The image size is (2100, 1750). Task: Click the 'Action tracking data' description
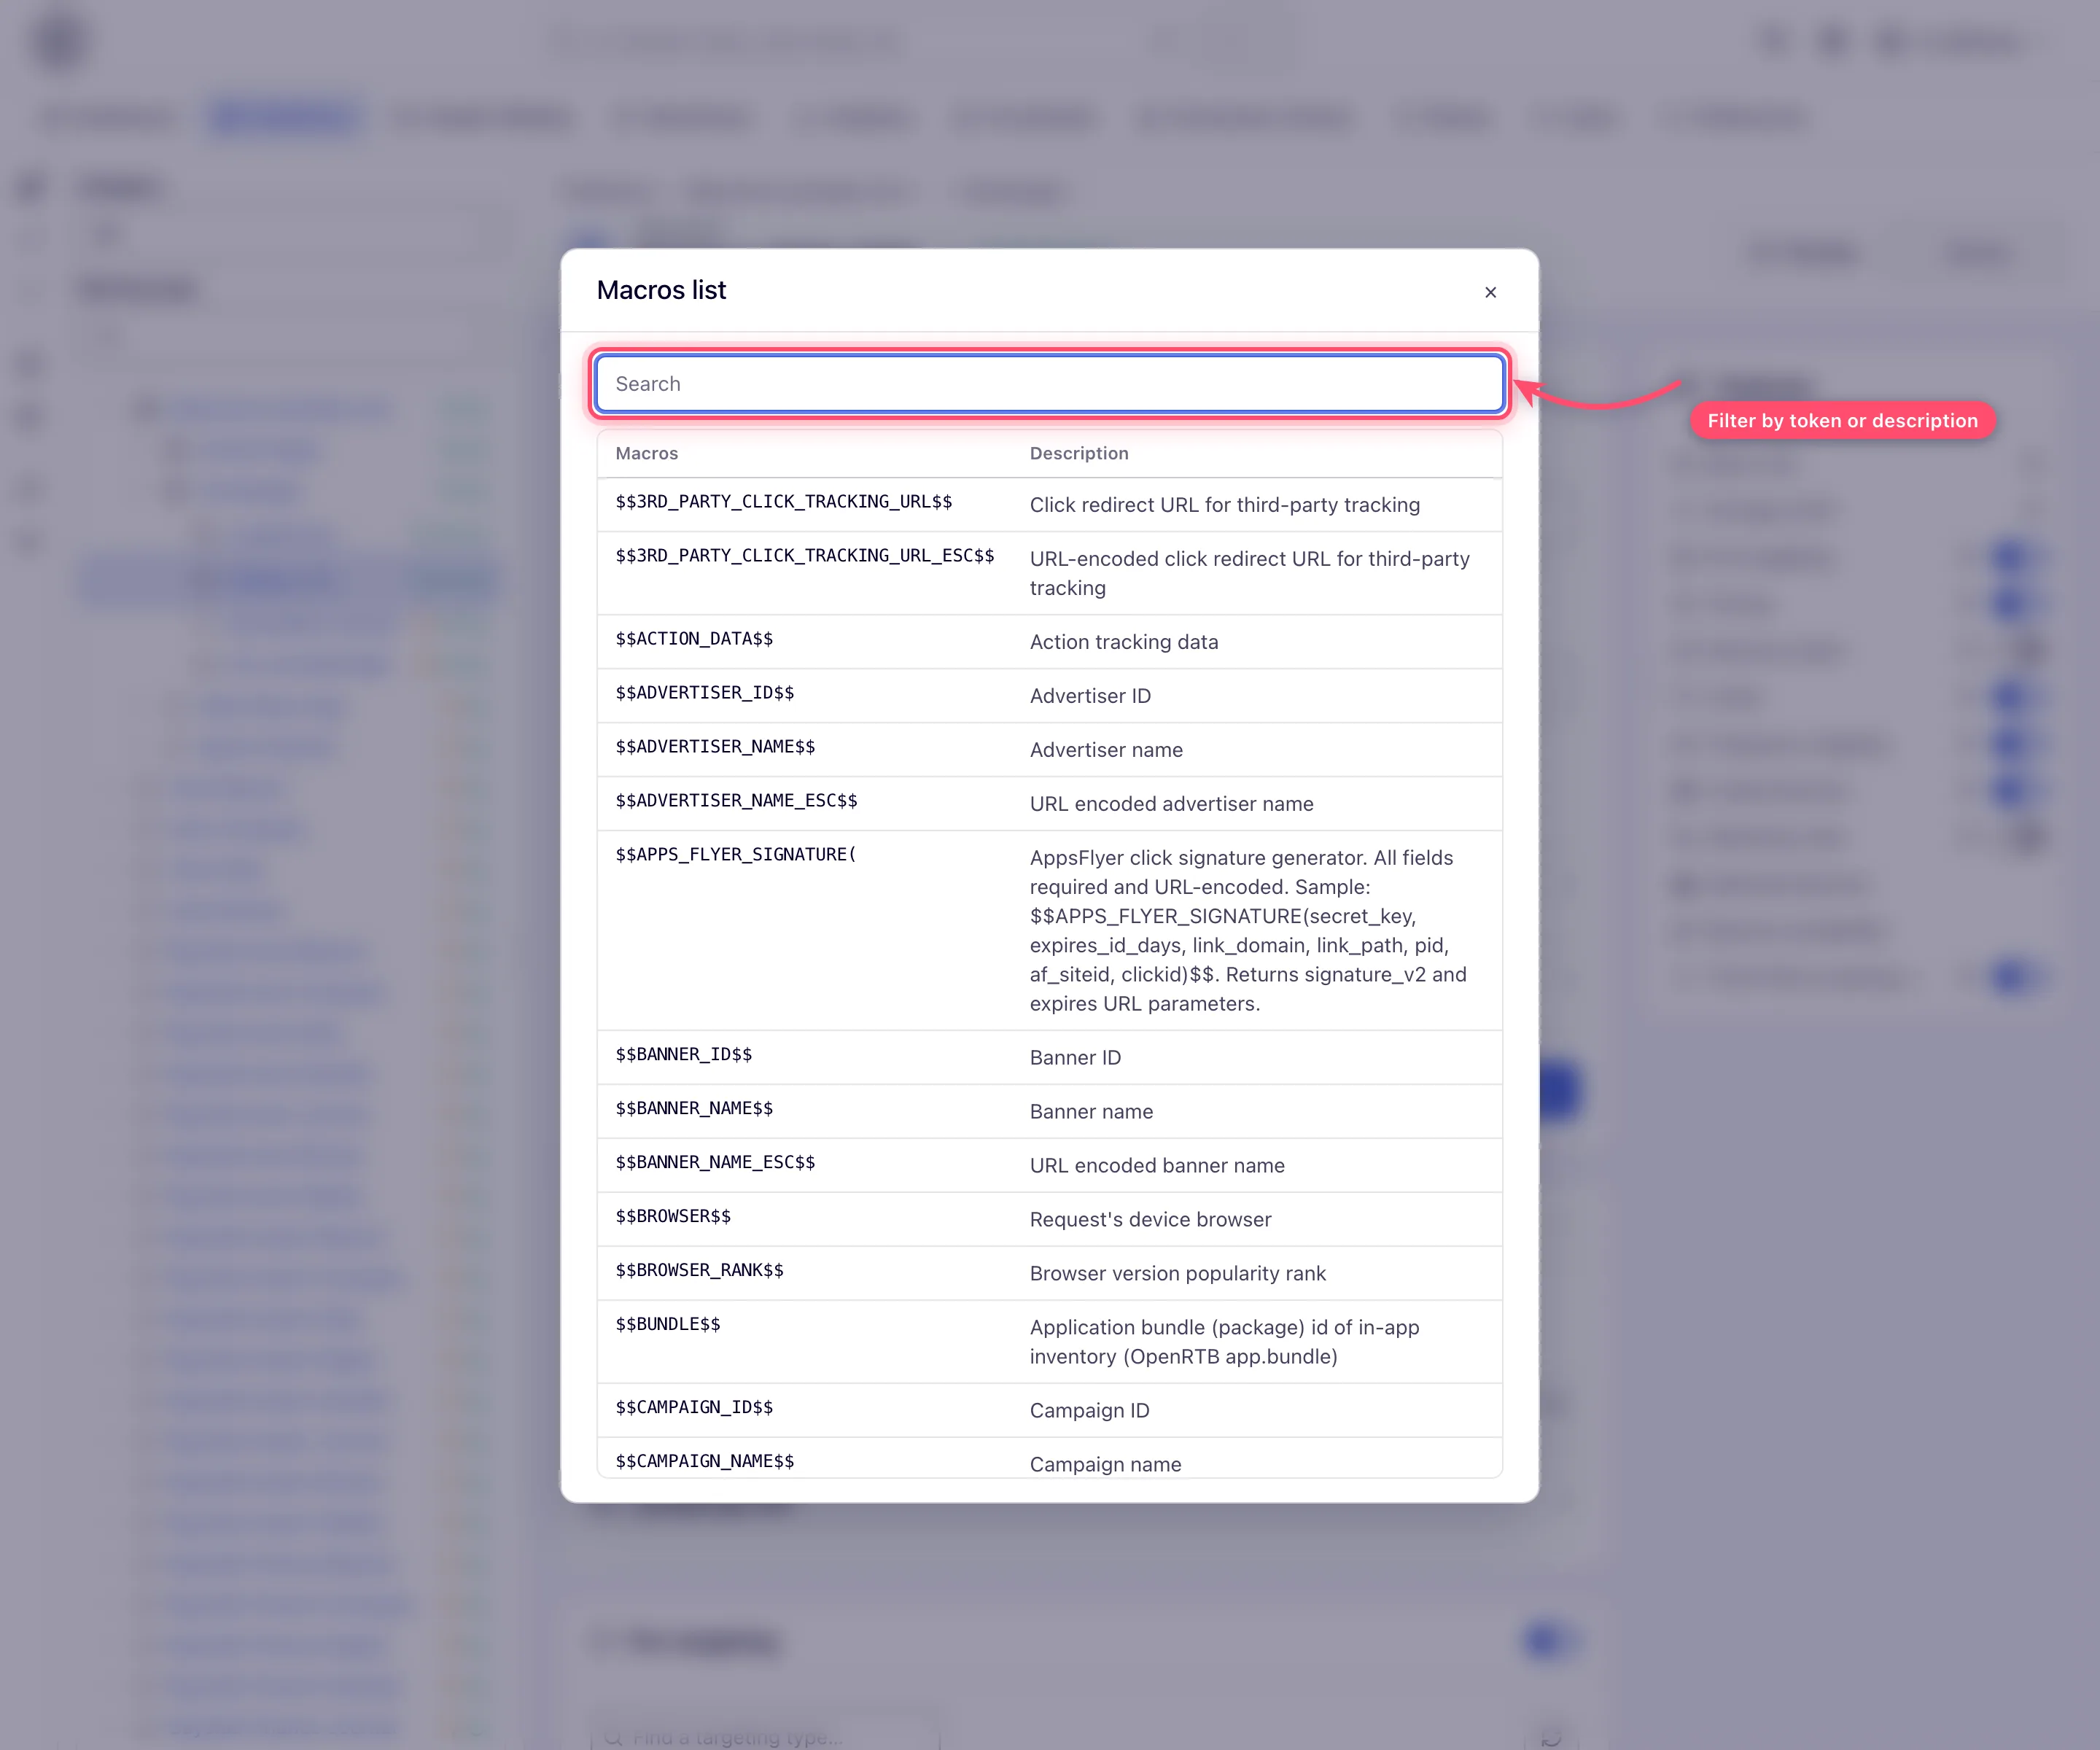(1124, 642)
